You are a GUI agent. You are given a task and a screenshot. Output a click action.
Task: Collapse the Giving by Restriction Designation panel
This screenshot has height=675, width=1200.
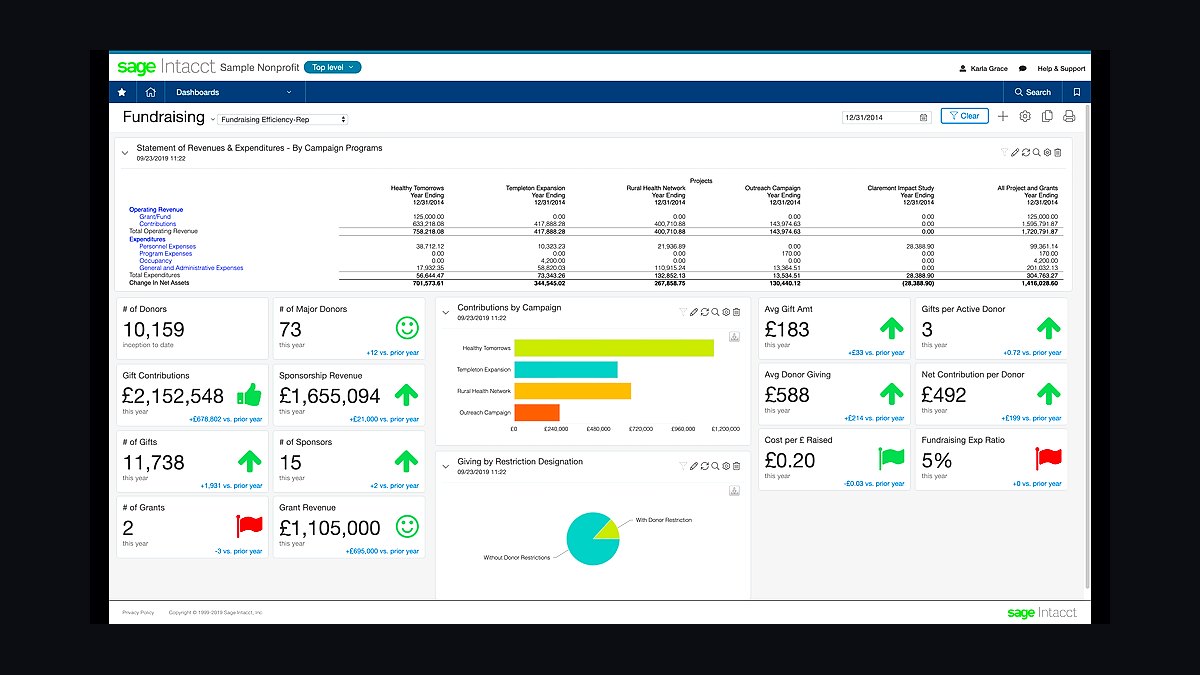(x=446, y=466)
